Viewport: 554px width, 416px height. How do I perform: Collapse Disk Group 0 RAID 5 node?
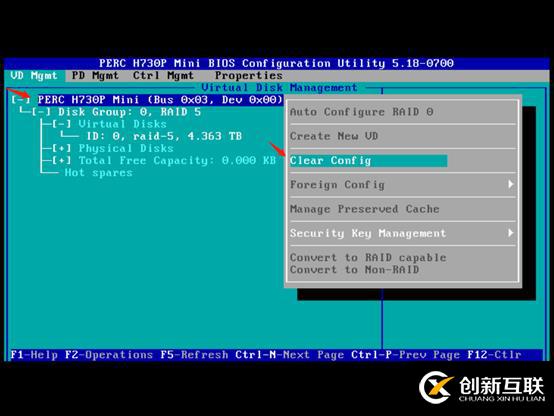pyautogui.click(x=41, y=112)
